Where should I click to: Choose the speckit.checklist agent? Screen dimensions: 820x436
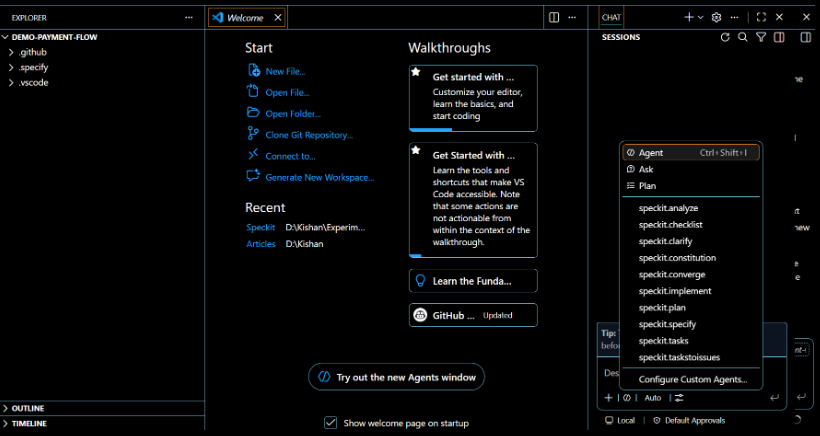point(691,225)
